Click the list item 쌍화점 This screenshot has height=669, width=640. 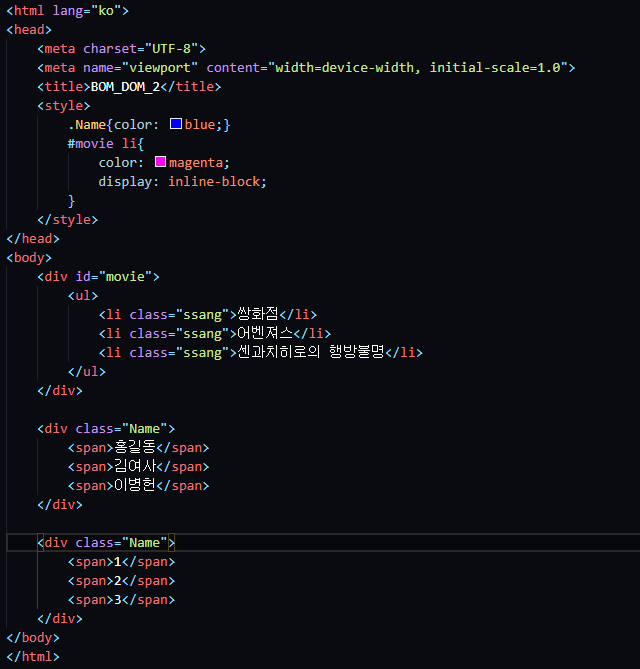coord(208,314)
